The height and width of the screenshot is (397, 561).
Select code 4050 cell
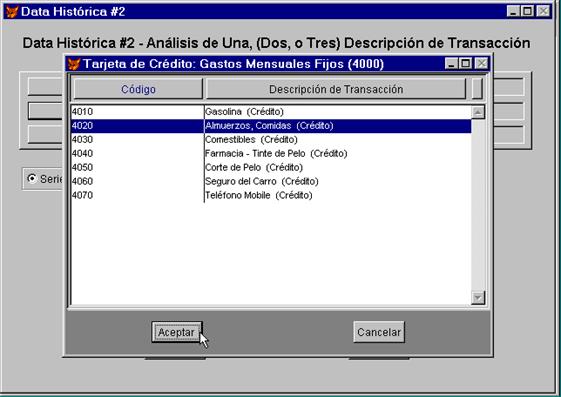coord(137,167)
